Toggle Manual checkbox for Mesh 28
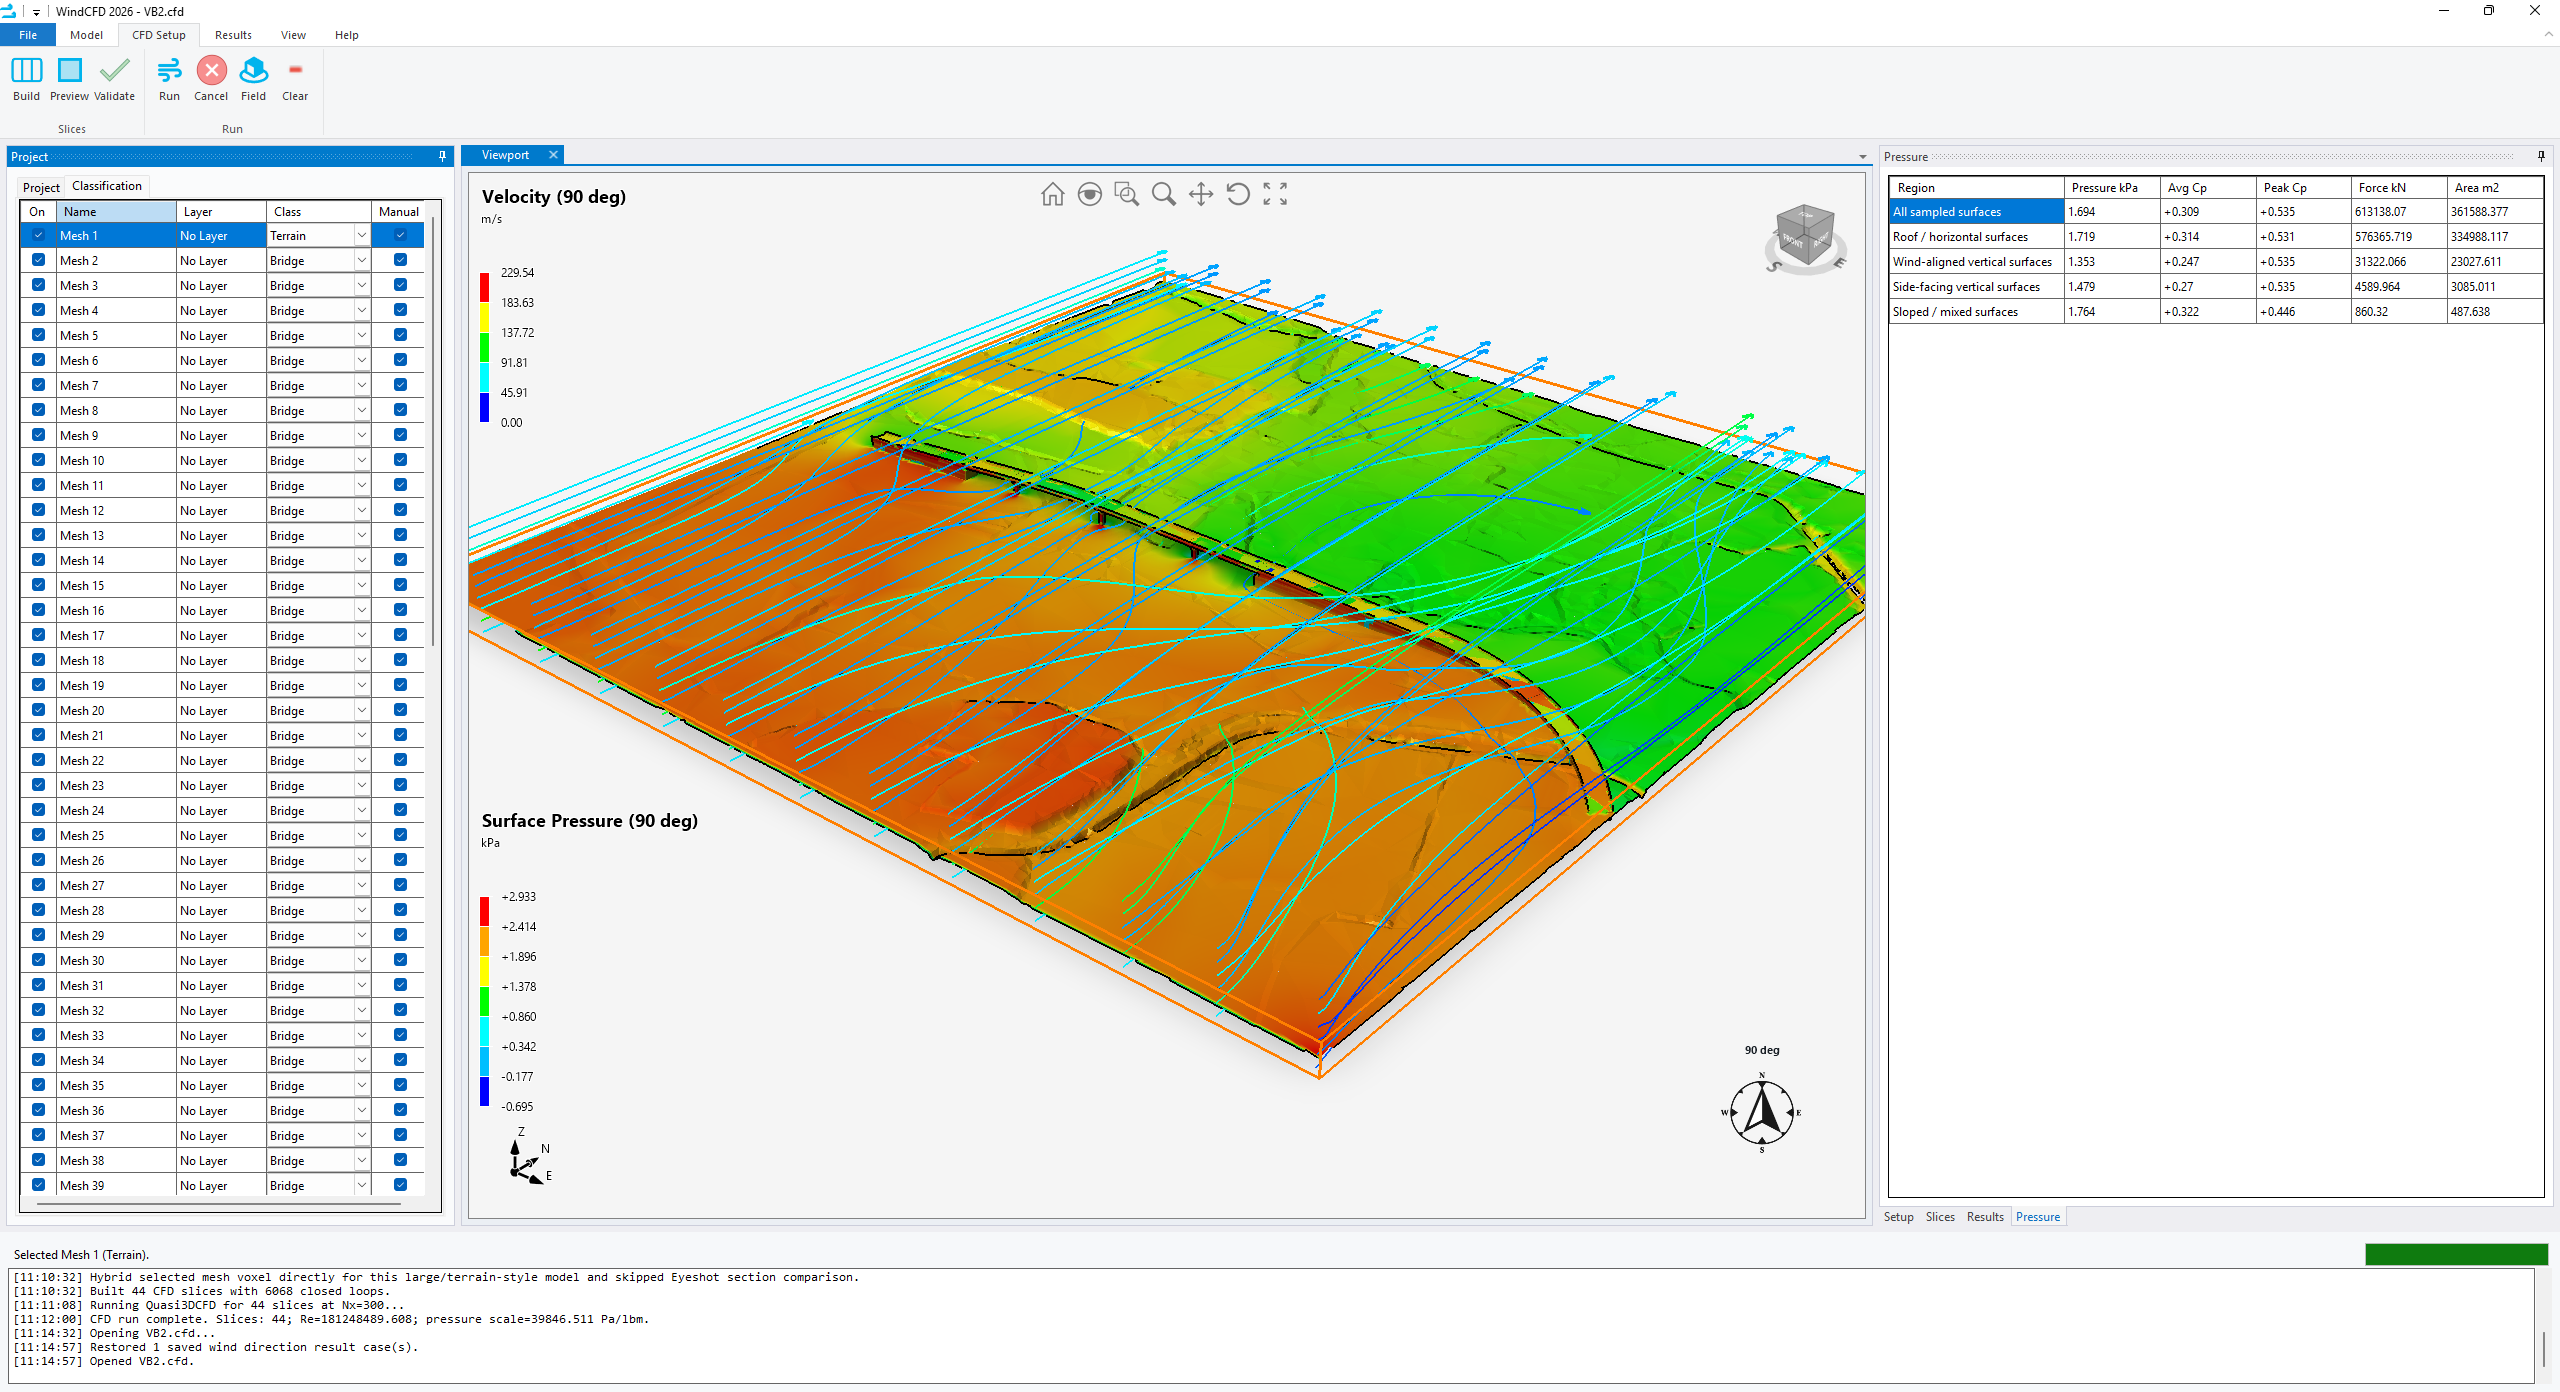The image size is (2560, 1392). tap(400, 910)
